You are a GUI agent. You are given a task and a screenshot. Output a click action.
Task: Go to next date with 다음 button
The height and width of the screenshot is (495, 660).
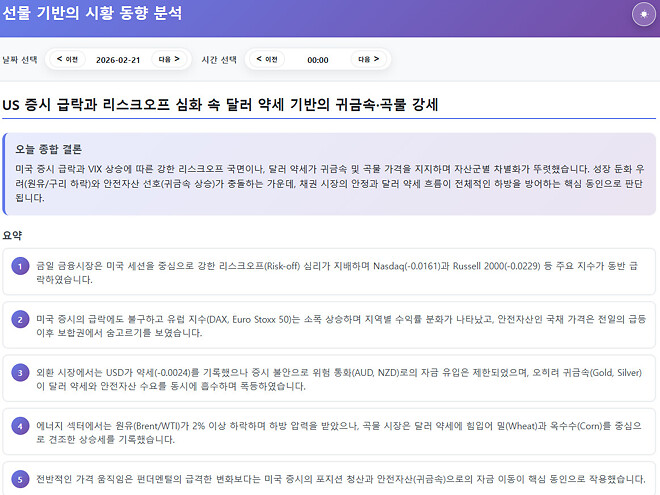tap(169, 59)
